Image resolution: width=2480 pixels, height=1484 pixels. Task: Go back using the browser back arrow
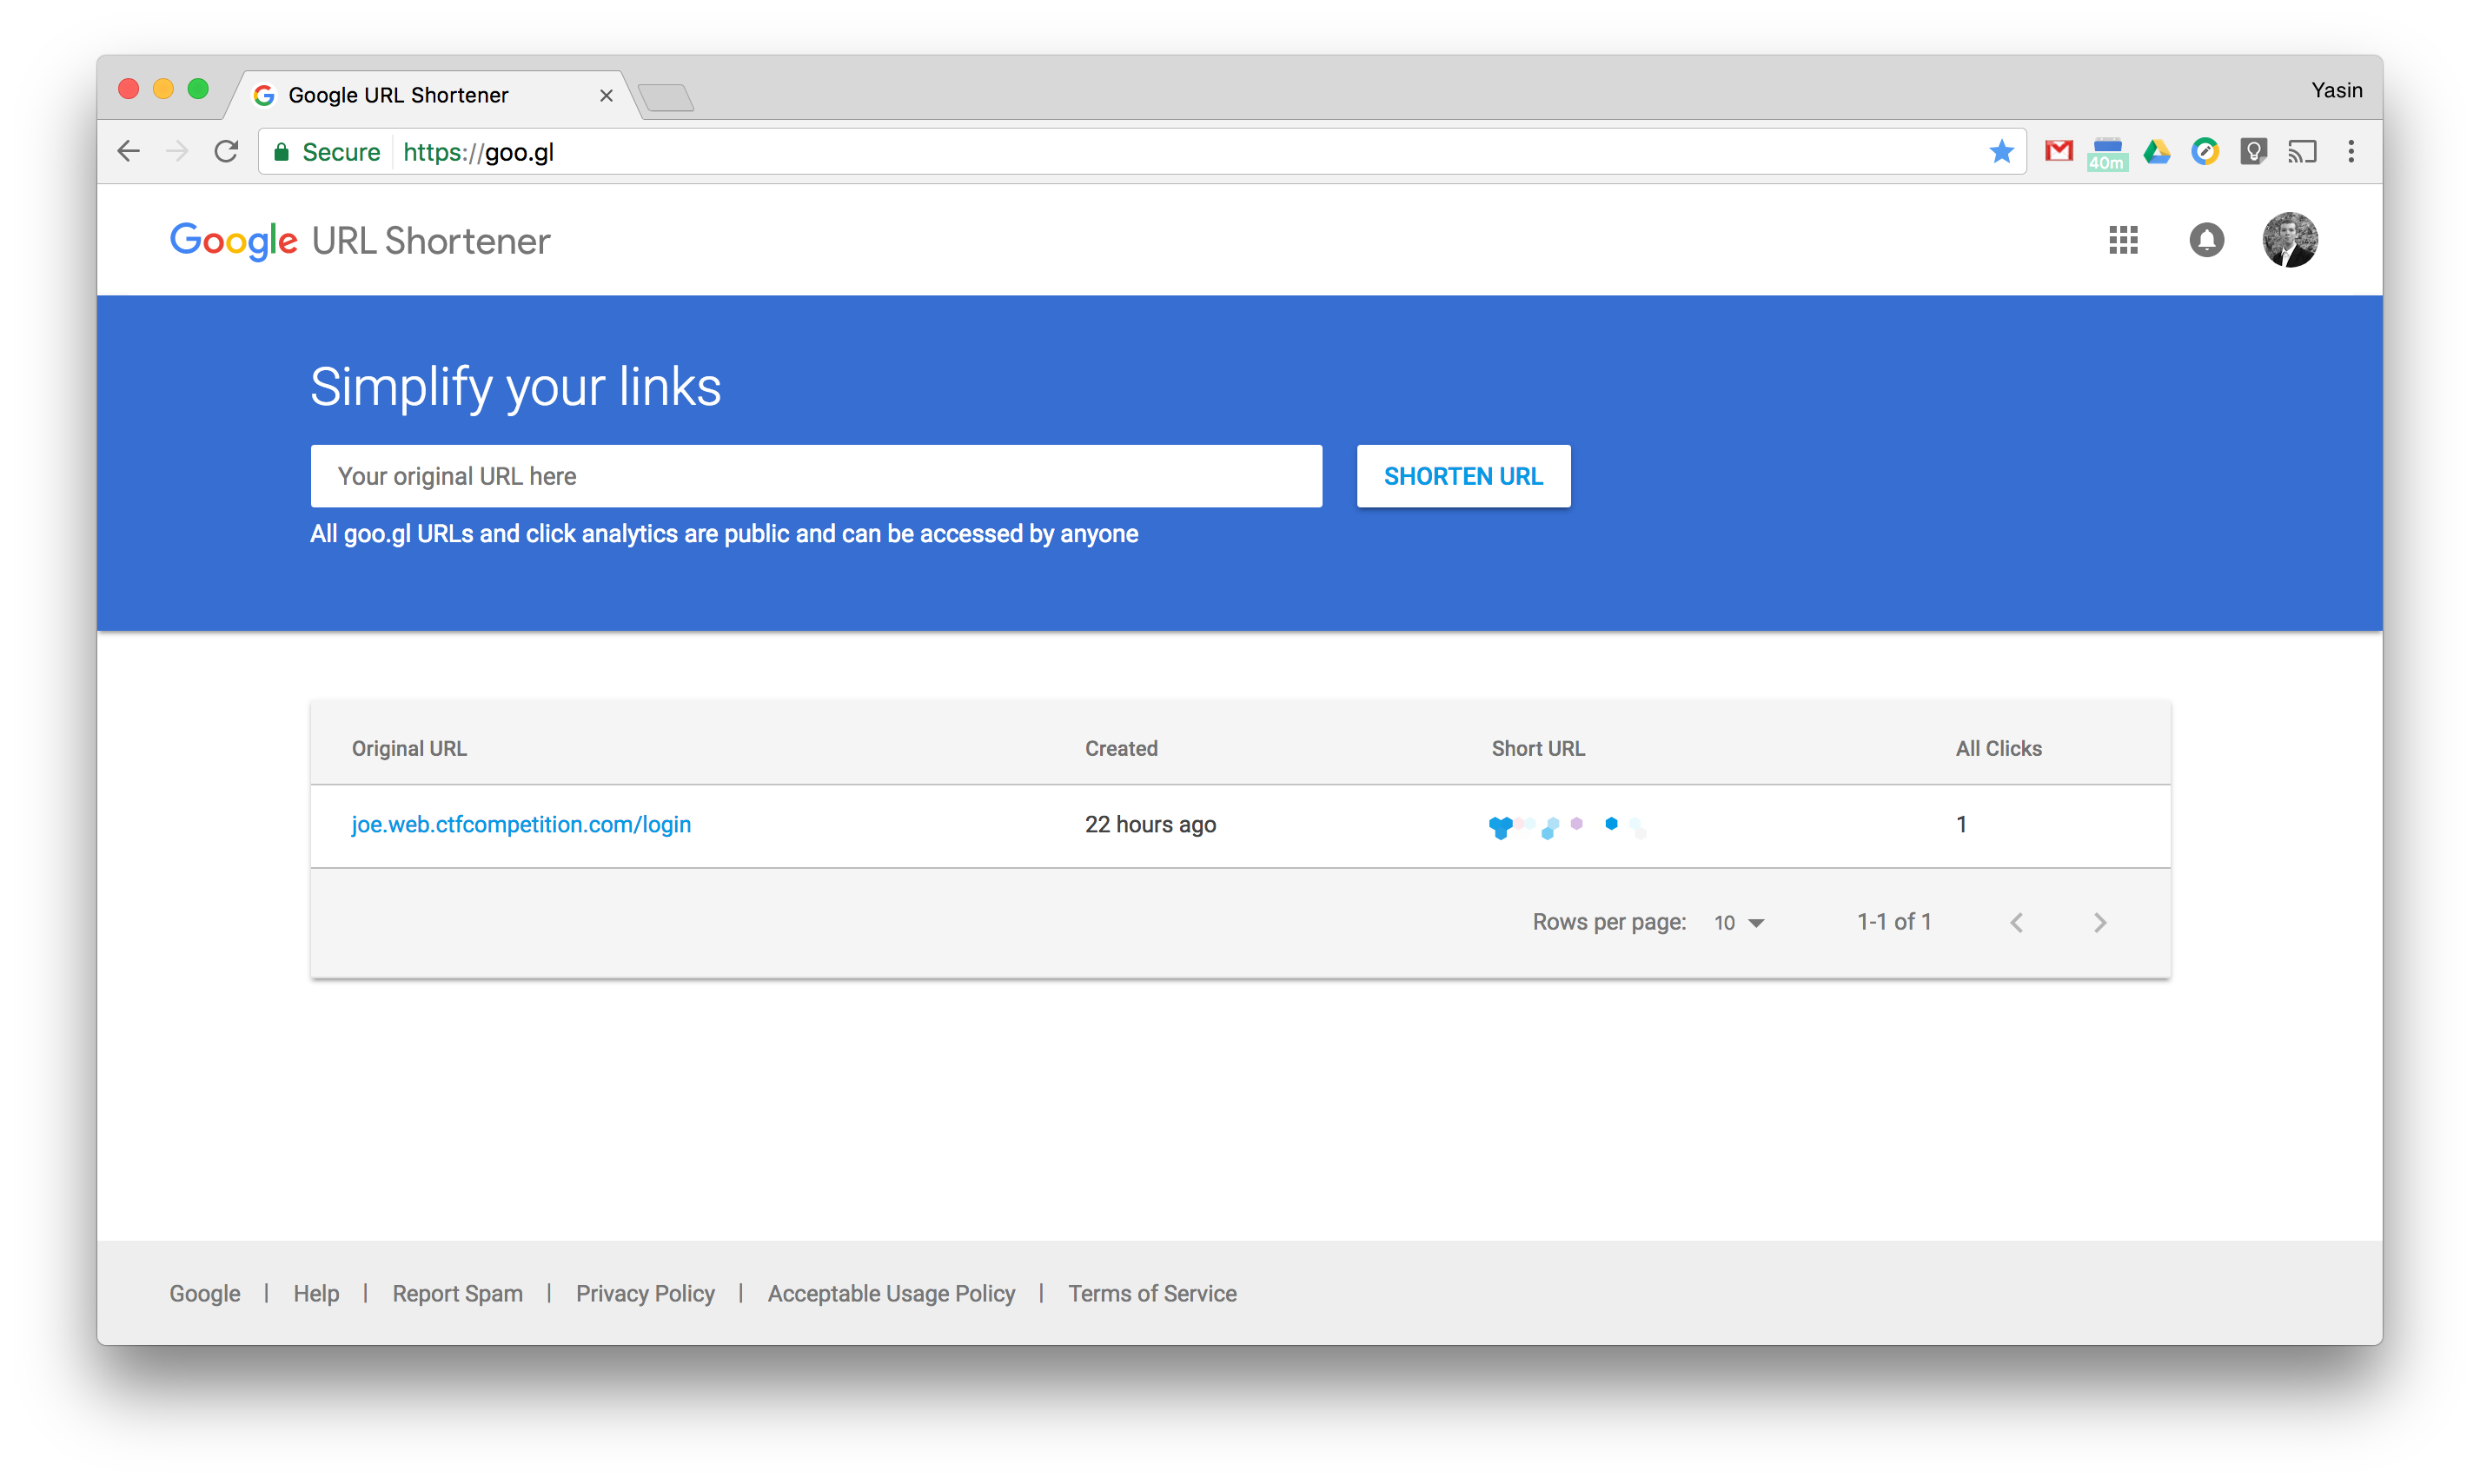coord(129,152)
